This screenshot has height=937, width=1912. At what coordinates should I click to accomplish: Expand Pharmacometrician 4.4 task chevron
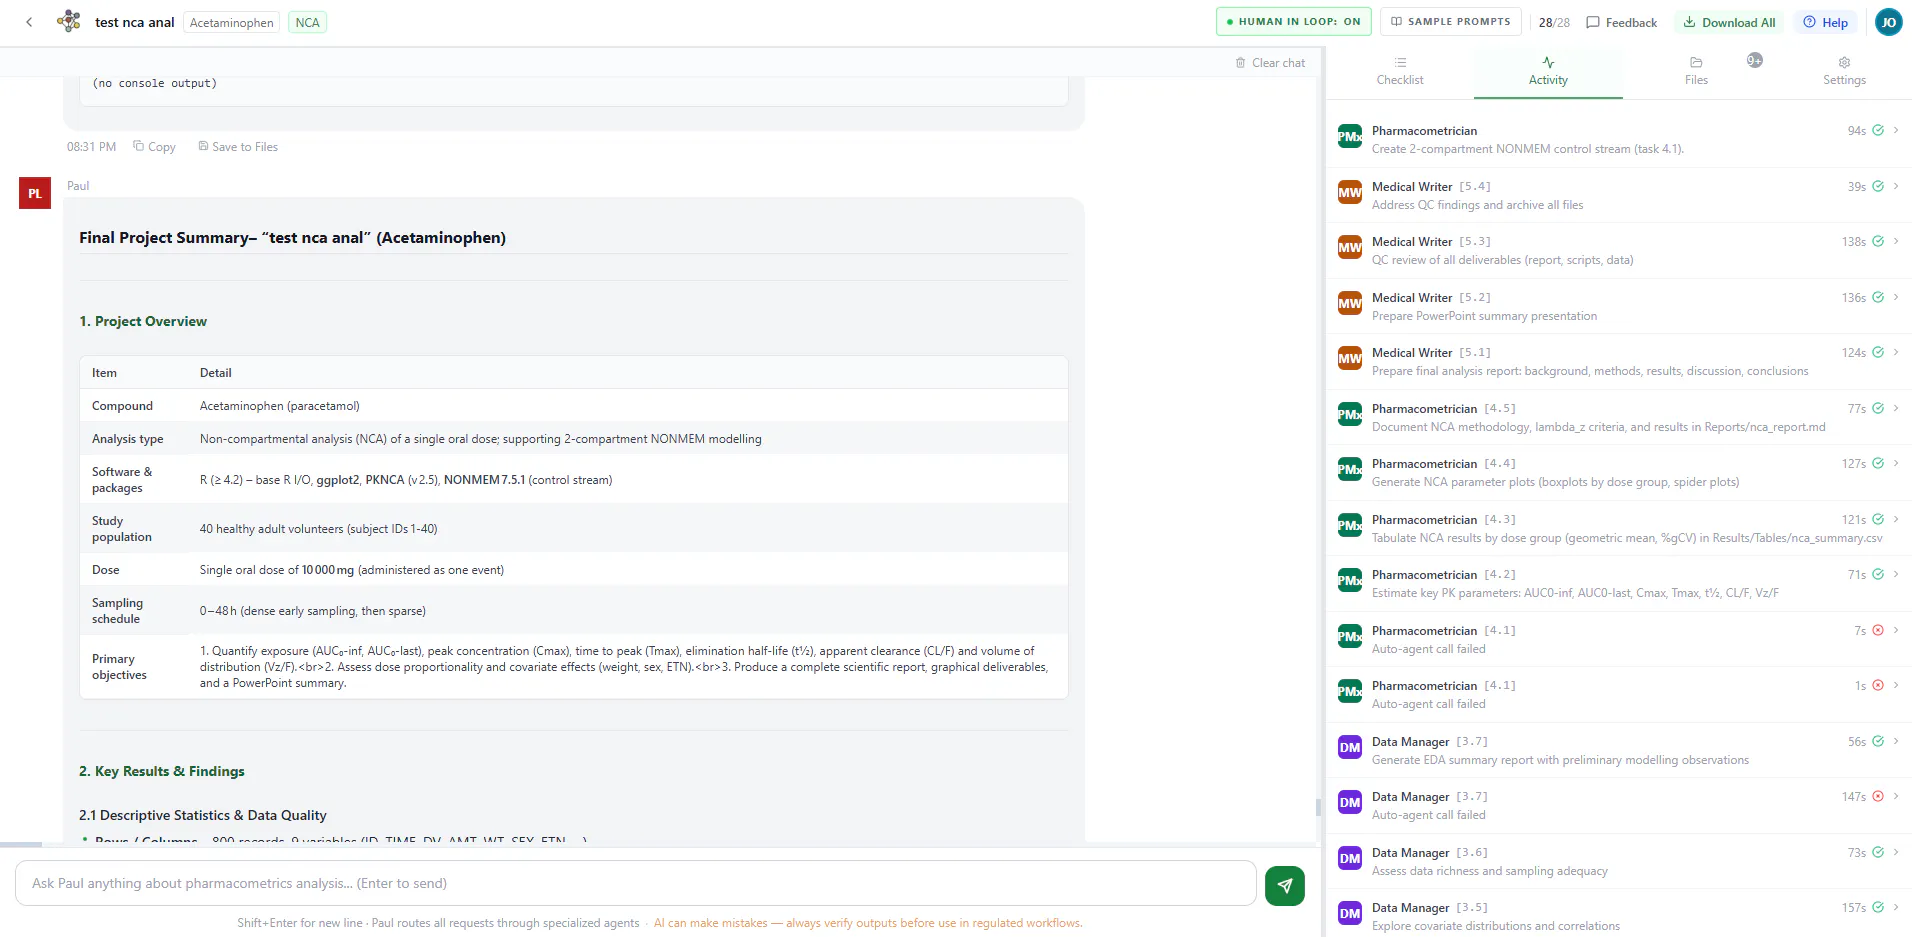pyautogui.click(x=1895, y=463)
